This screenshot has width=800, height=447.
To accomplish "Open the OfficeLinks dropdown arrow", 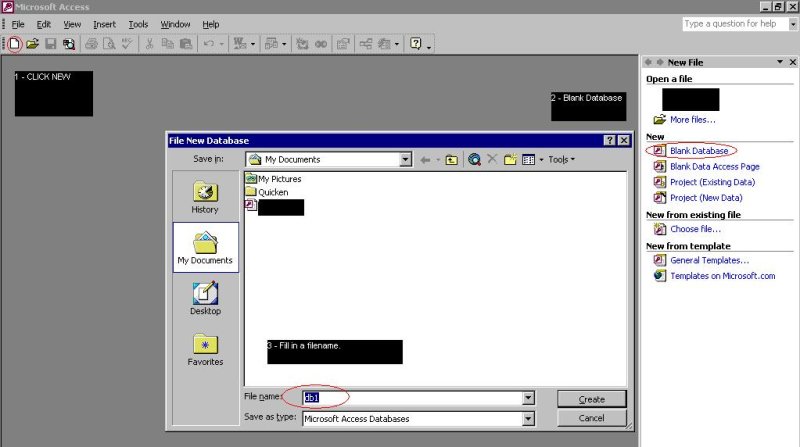I will point(253,44).
